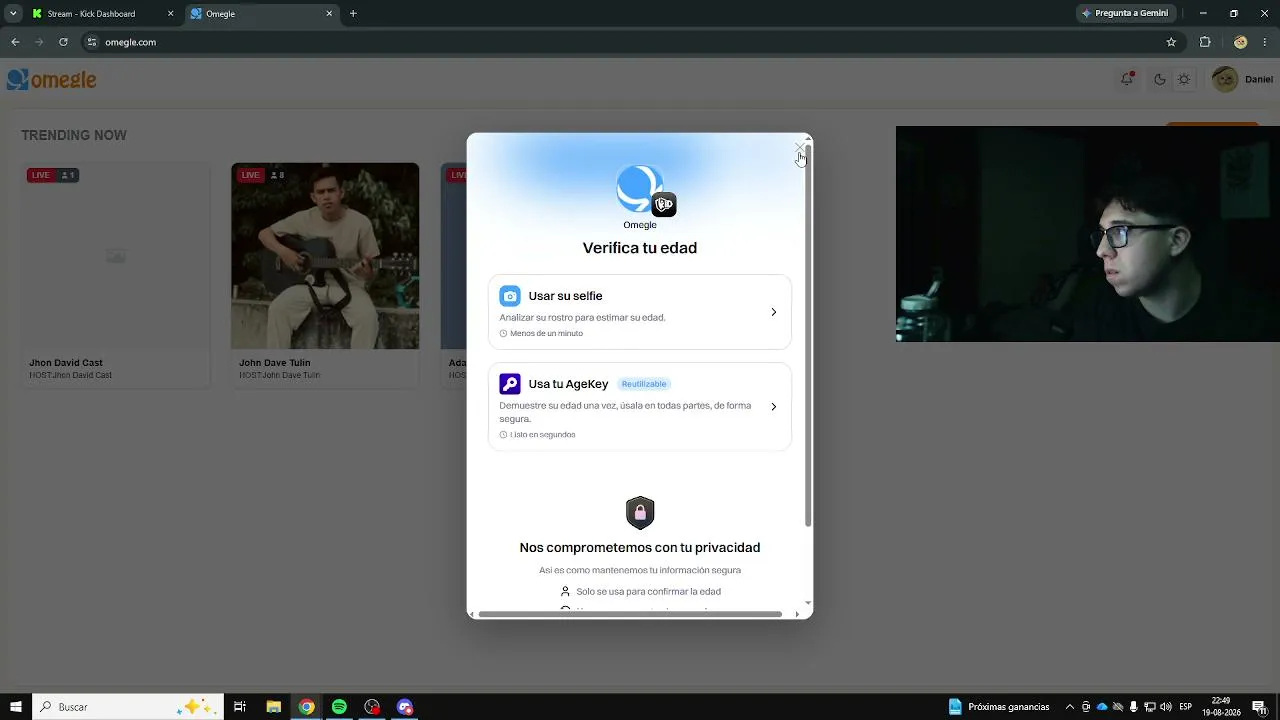1280x720 pixels.
Task: Close the Stream - Kick Dashboard tab
Action: (170, 14)
